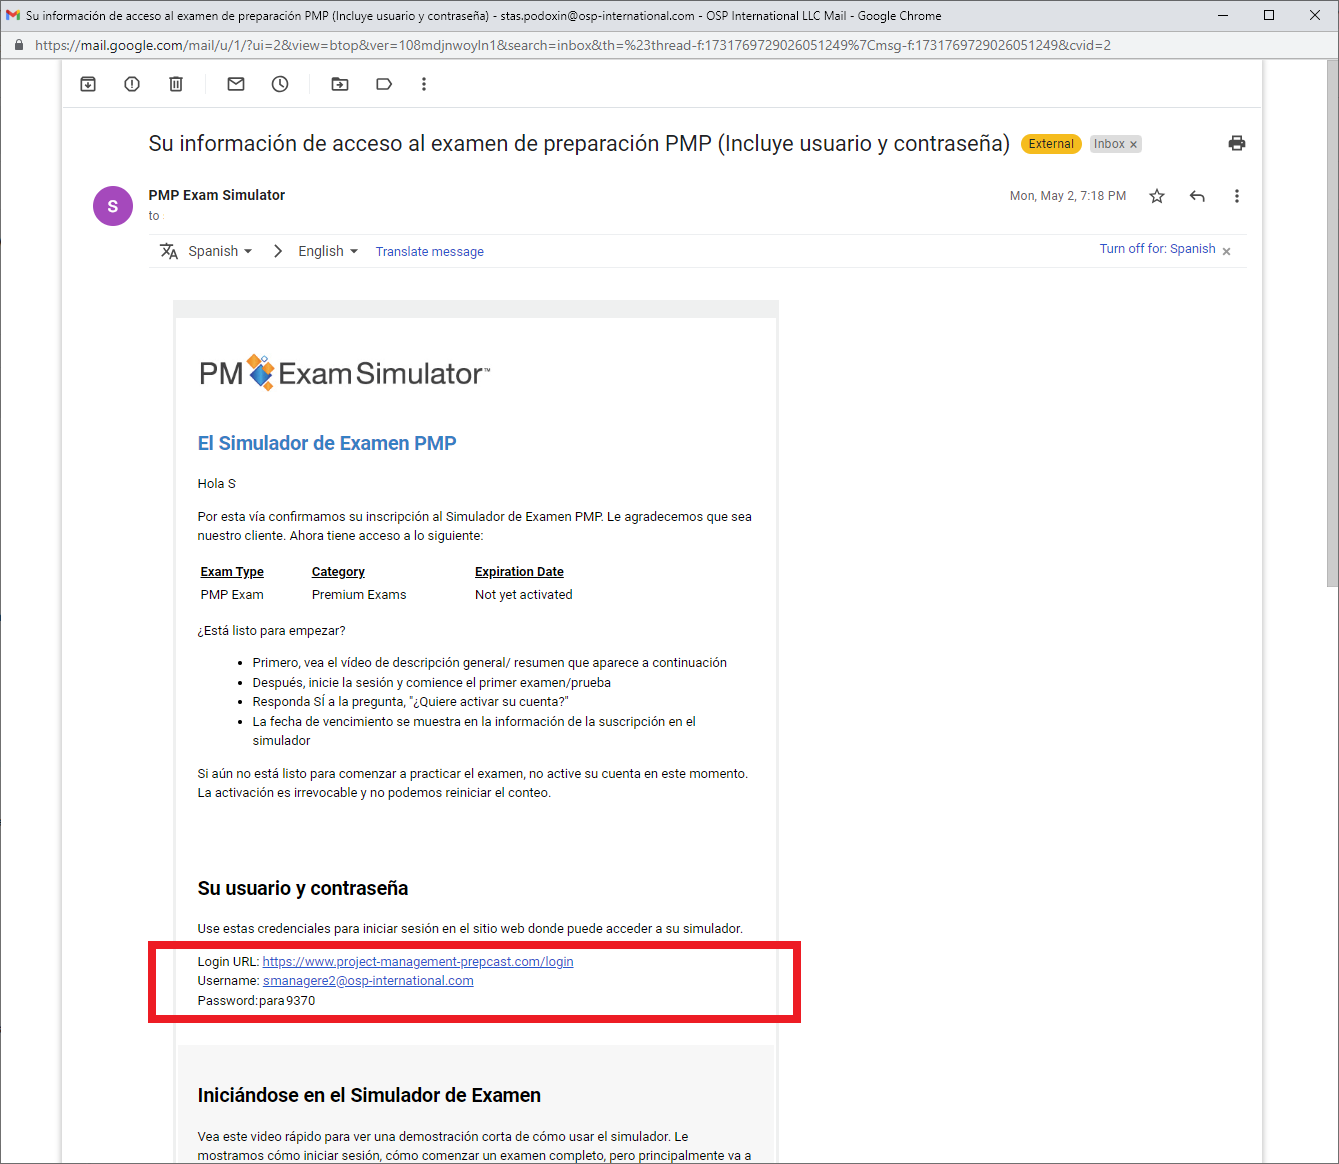Click the 'Hola S' greeting
The width and height of the screenshot is (1339, 1164).
tap(217, 484)
